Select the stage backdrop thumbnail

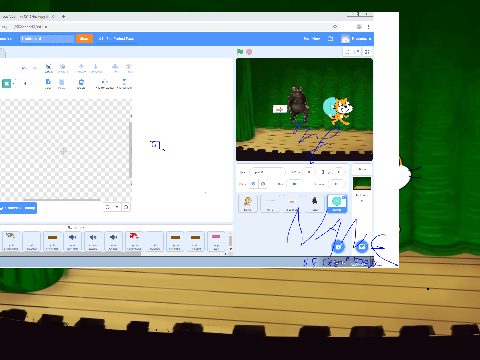[x=362, y=183]
